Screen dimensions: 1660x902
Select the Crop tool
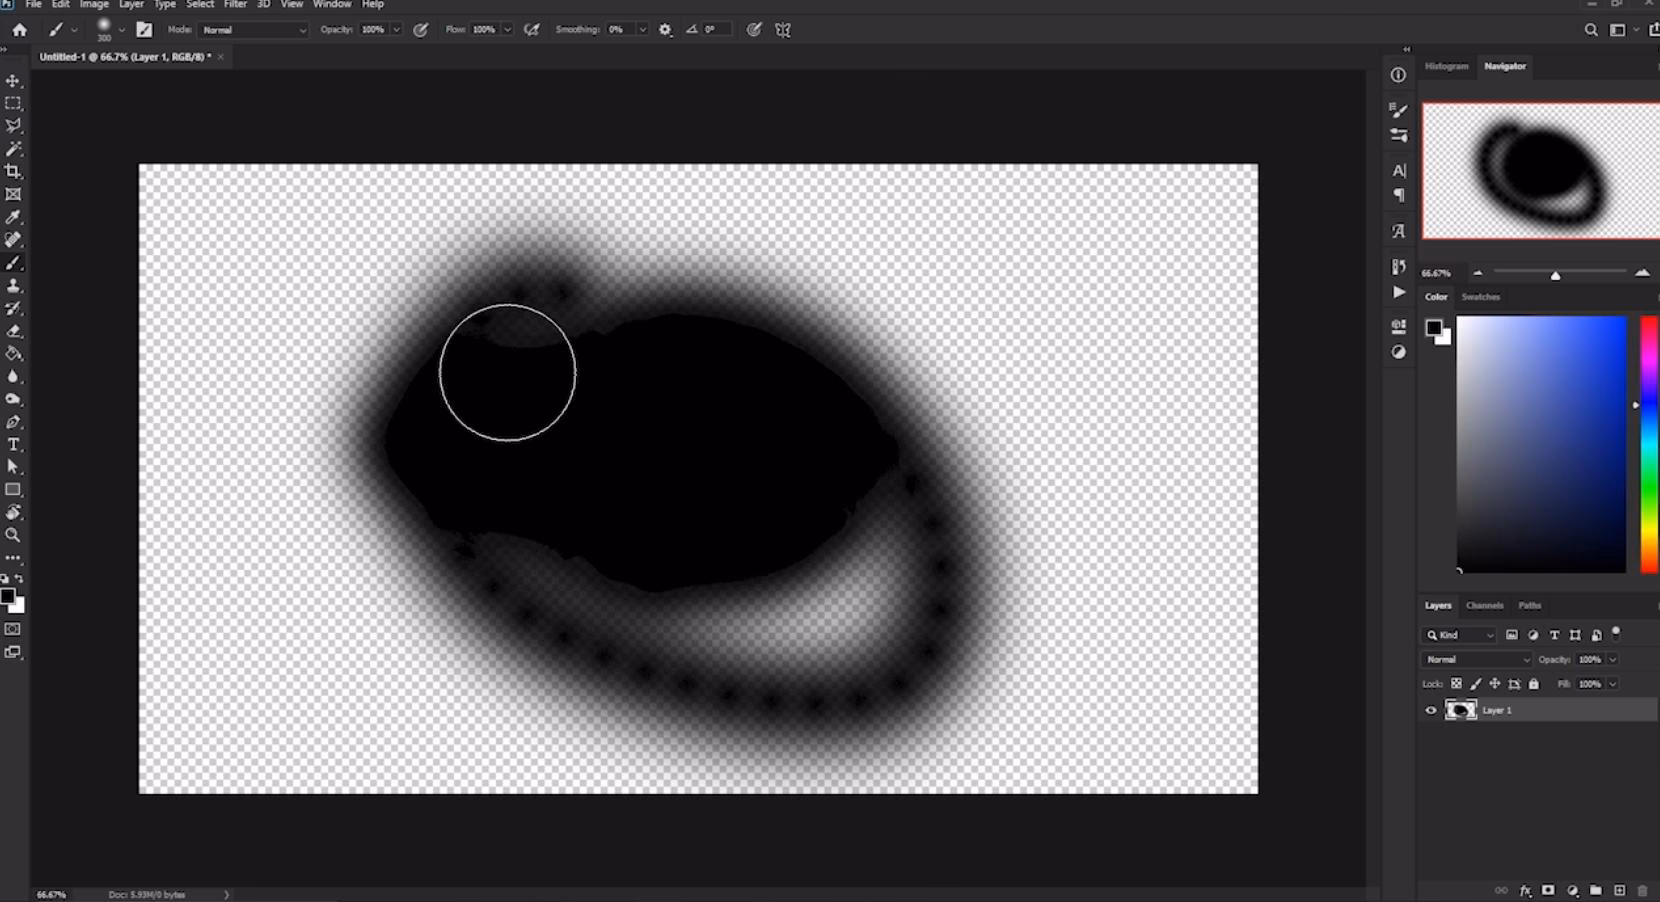tap(13, 171)
